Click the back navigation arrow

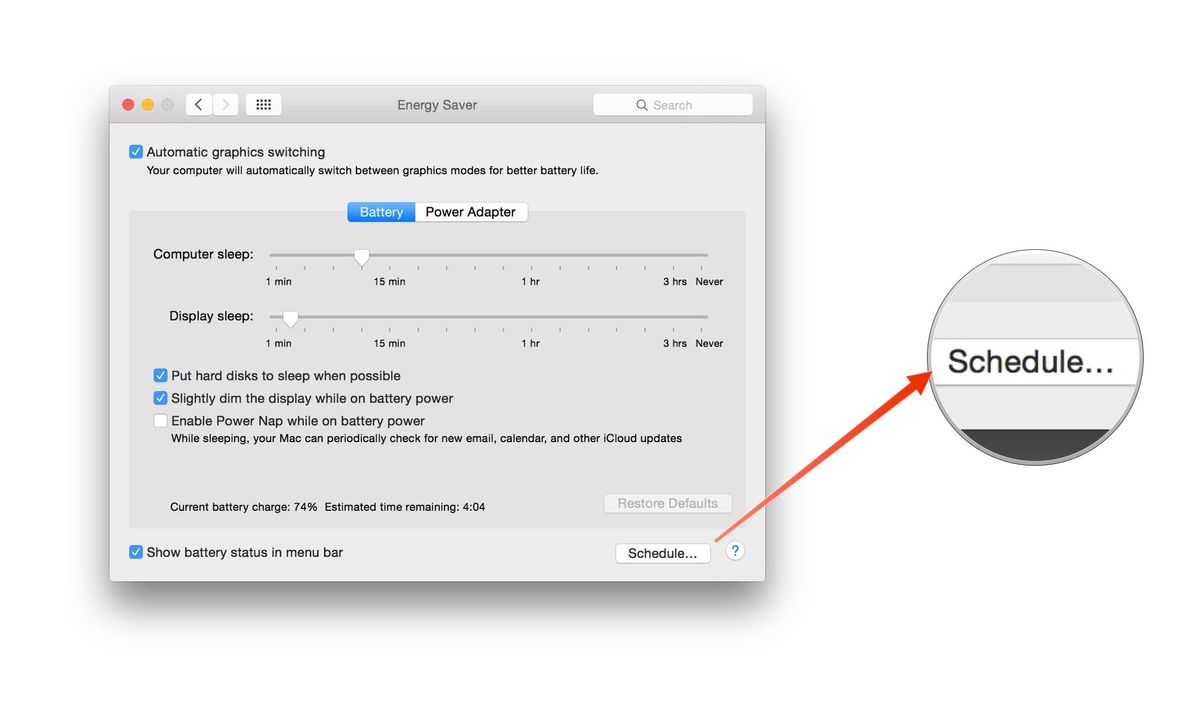point(198,104)
